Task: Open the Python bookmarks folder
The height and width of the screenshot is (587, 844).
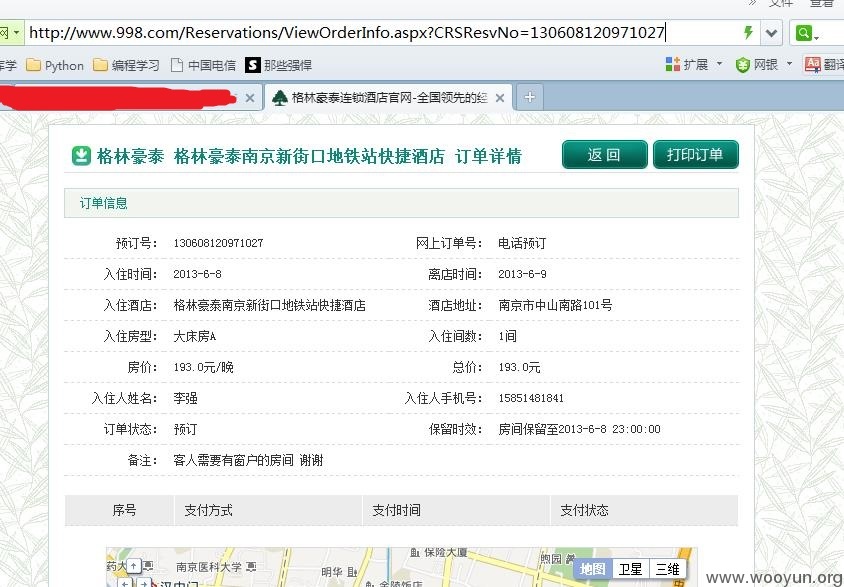Action: coord(55,66)
